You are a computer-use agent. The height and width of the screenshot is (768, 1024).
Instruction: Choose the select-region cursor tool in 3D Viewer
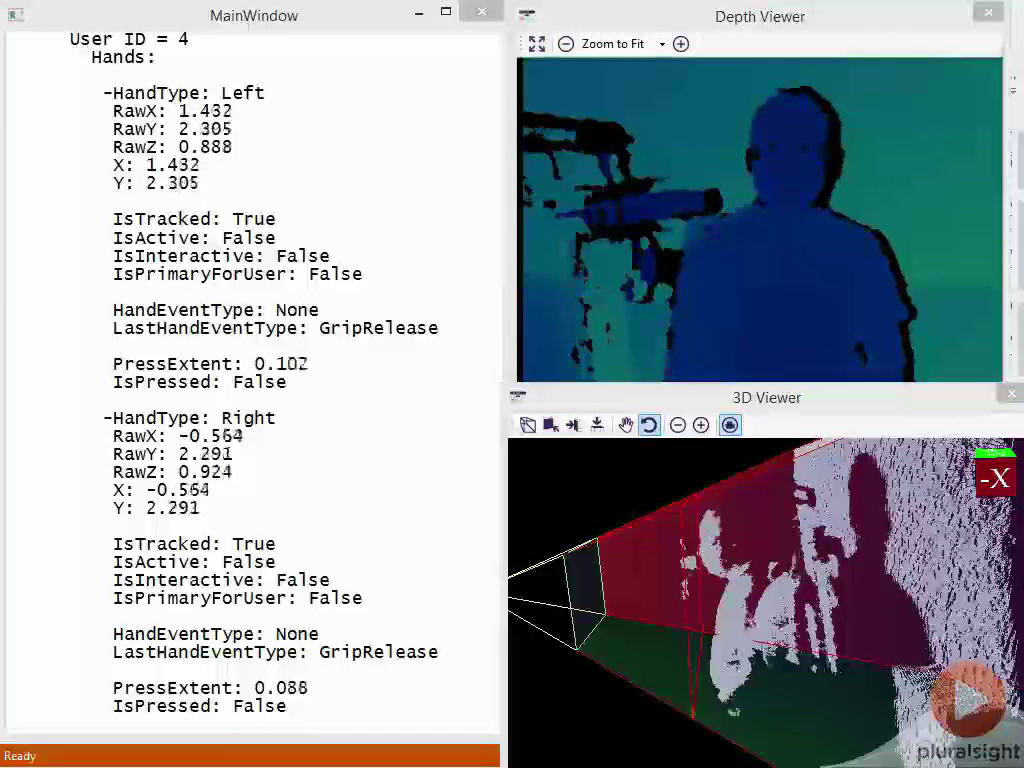click(551, 425)
